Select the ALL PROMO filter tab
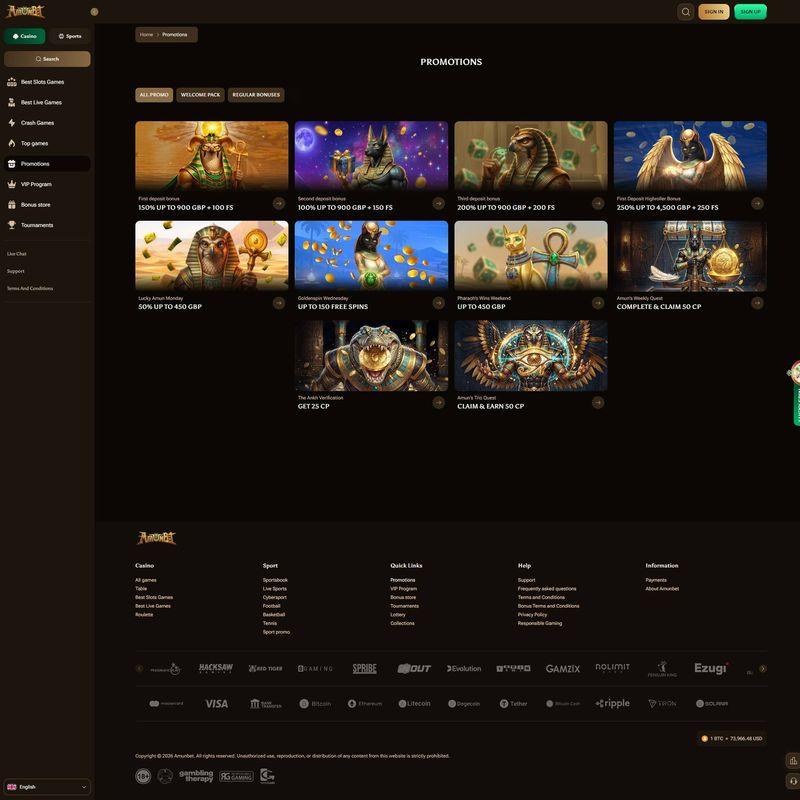 (154, 95)
